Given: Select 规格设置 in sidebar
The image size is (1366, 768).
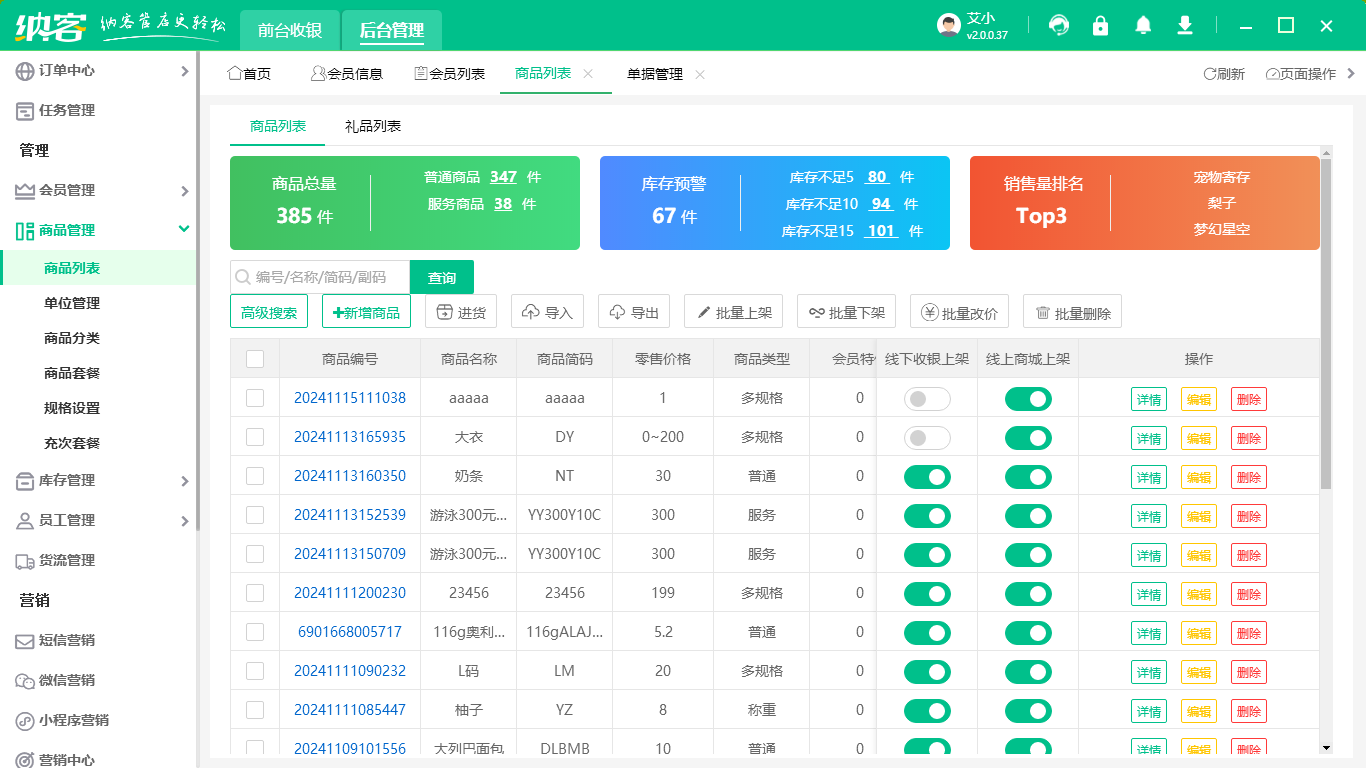Looking at the screenshot, I should pyautogui.click(x=72, y=408).
